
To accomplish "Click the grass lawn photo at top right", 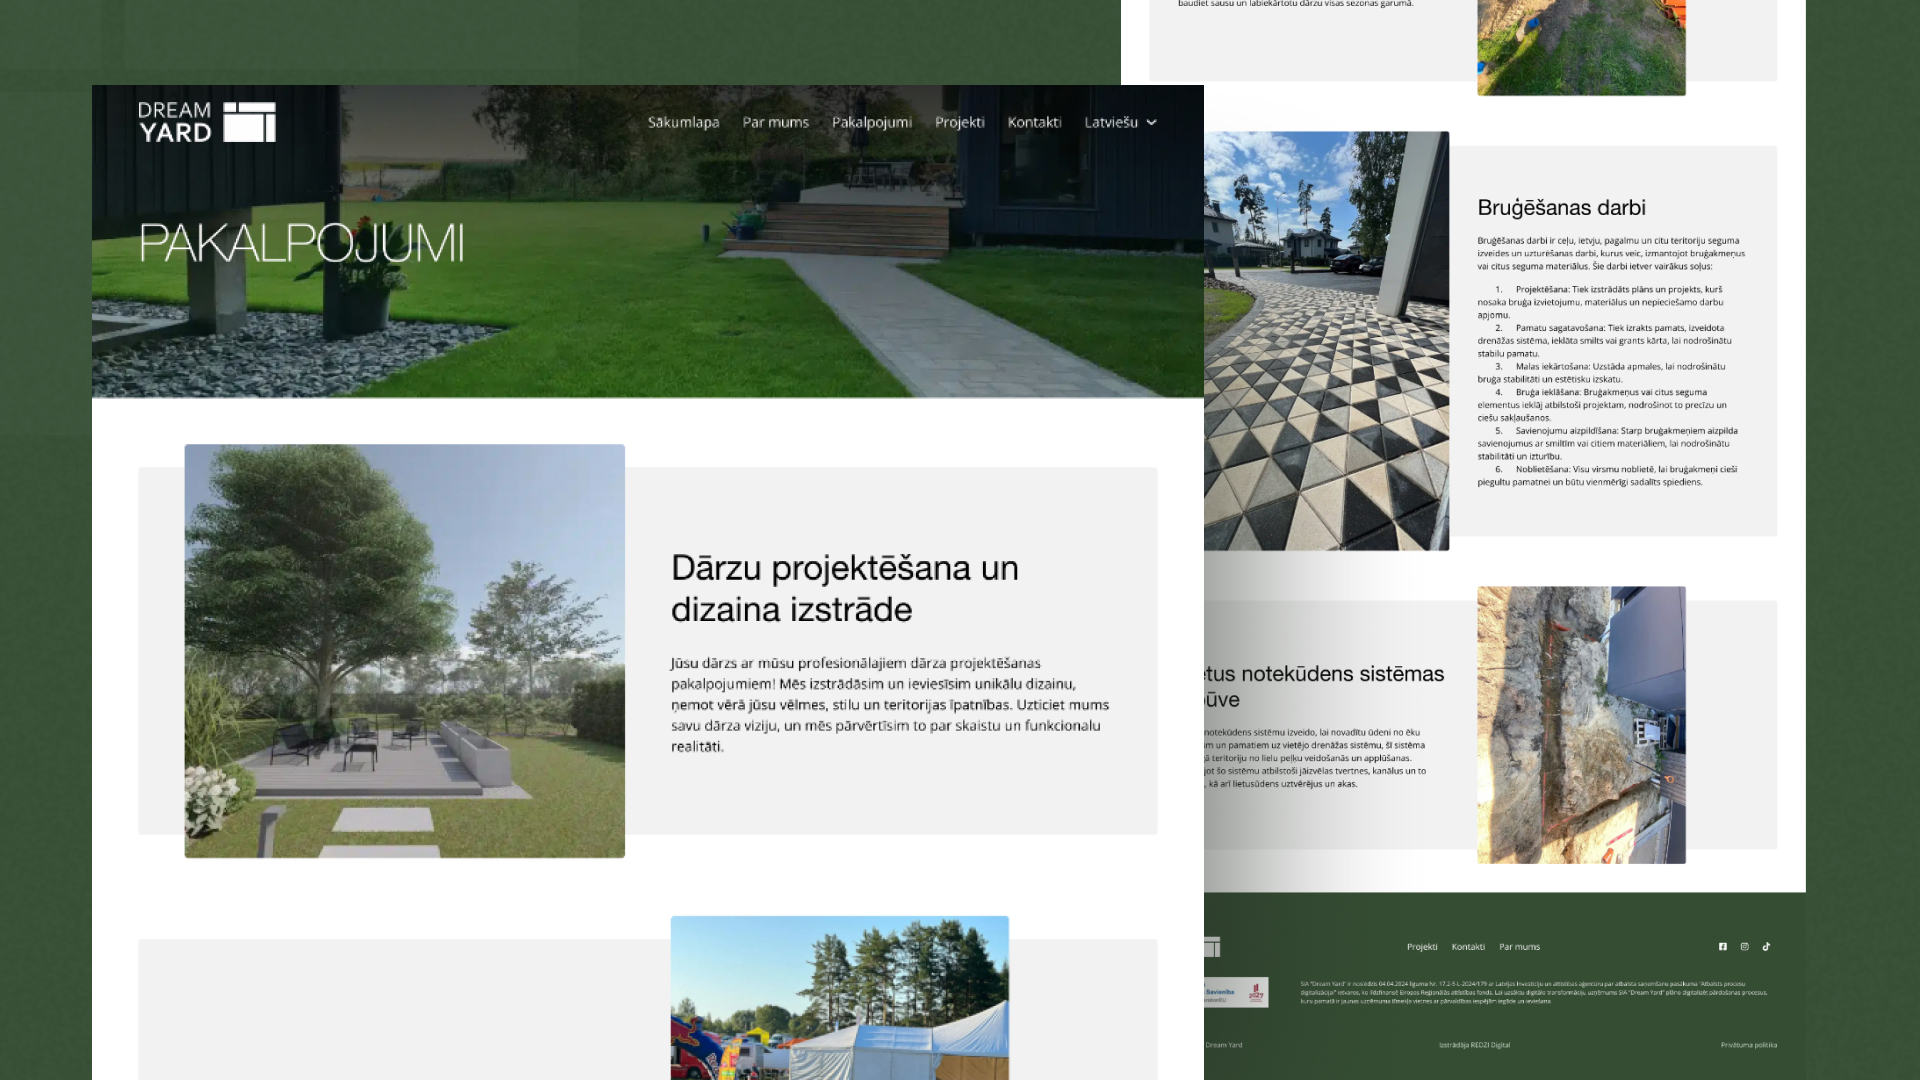I will click(1581, 48).
